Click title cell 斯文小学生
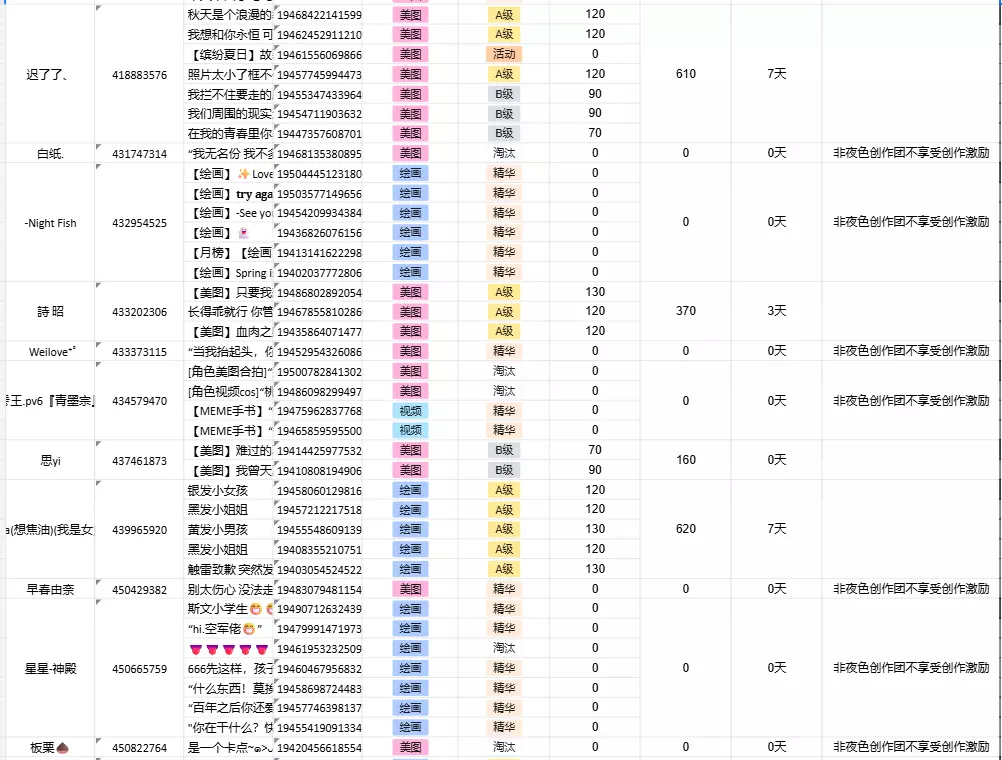The height and width of the screenshot is (760, 1002). click(229, 609)
